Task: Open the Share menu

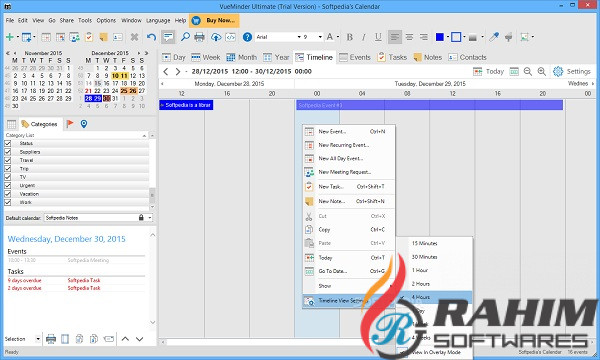Action: (67, 20)
